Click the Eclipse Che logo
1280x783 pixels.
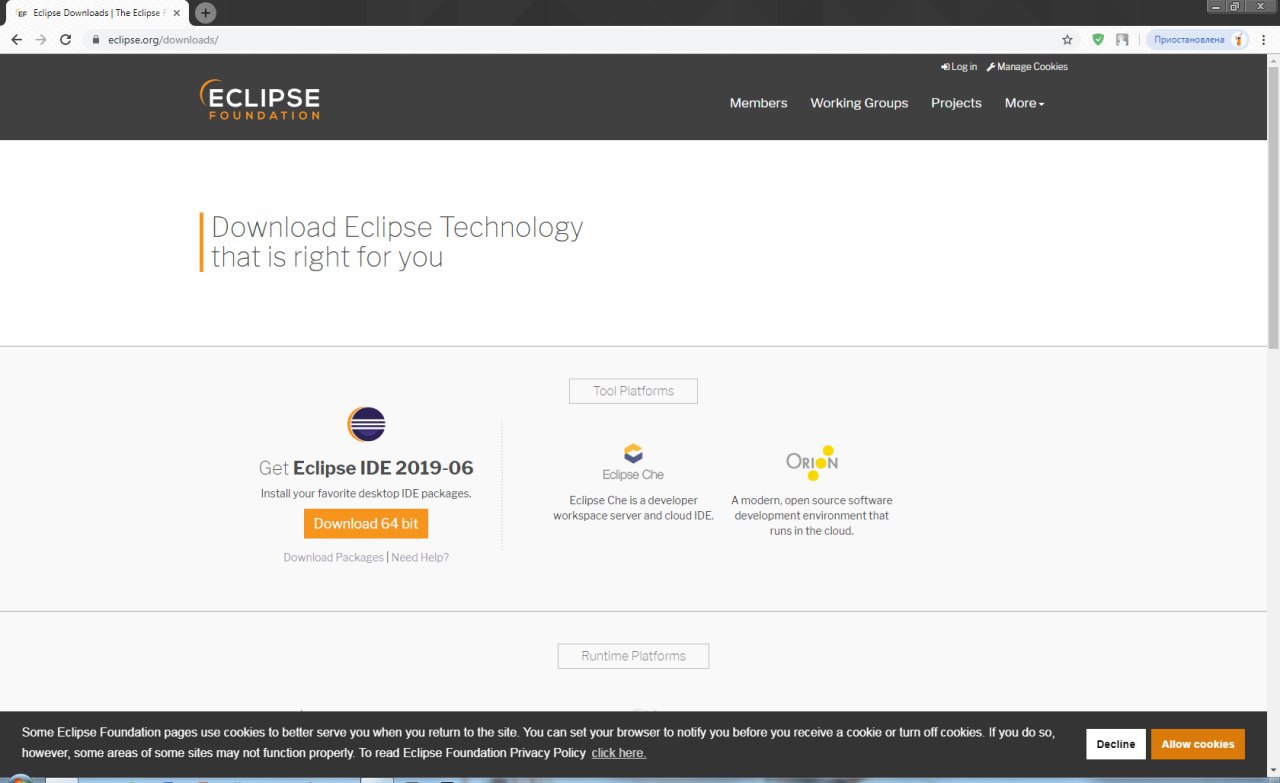point(633,462)
